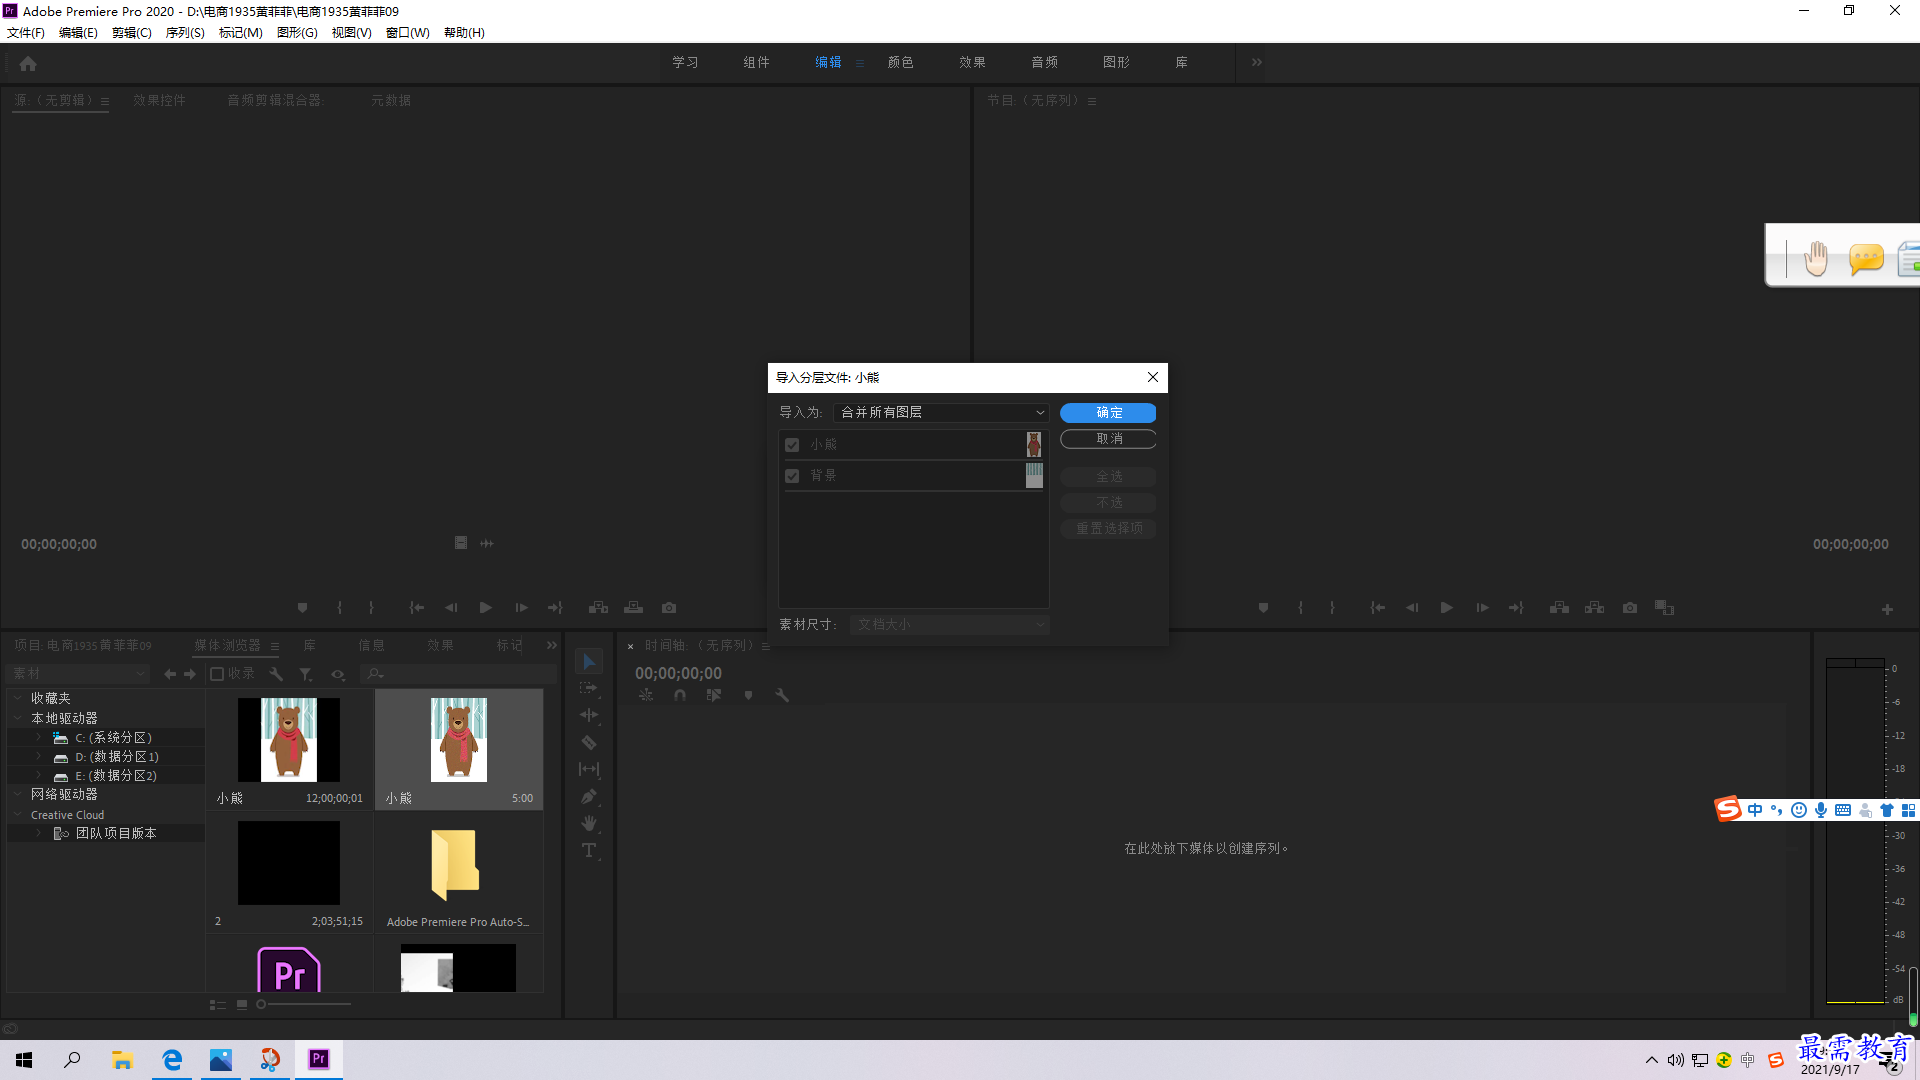Open Windows Start menu
This screenshot has width=1920, height=1080.
(x=24, y=1059)
